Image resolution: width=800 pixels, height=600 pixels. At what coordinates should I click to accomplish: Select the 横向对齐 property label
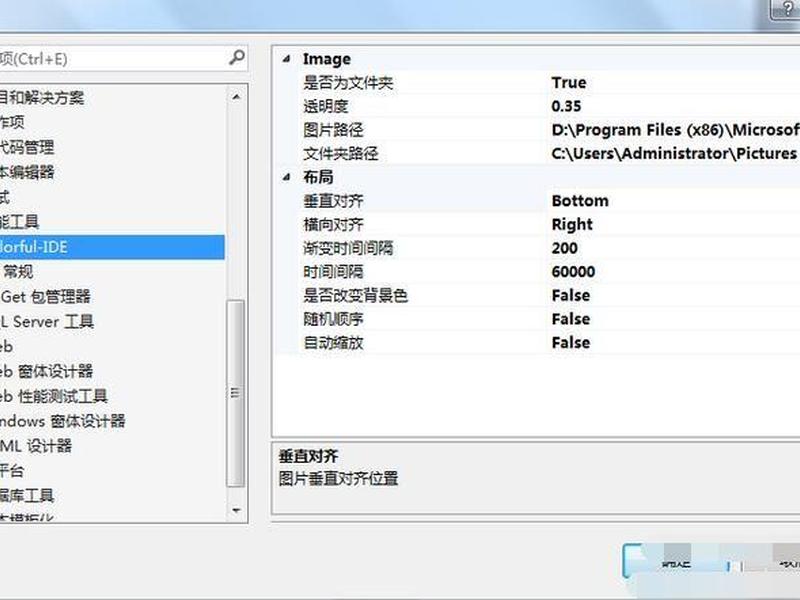pyautogui.click(x=333, y=224)
